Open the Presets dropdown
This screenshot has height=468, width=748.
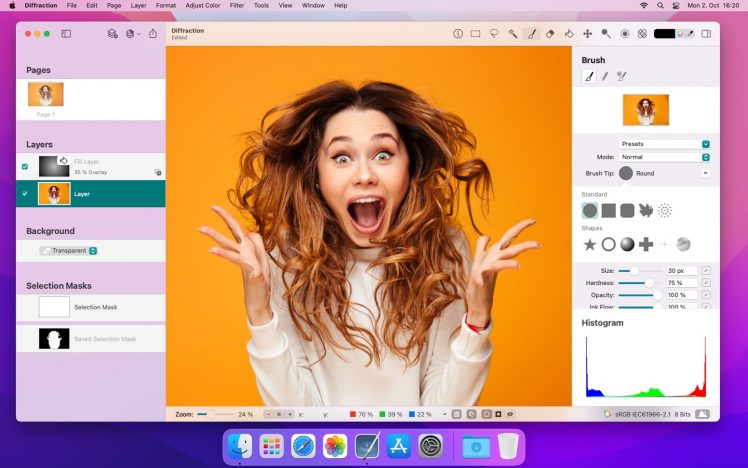[664, 144]
